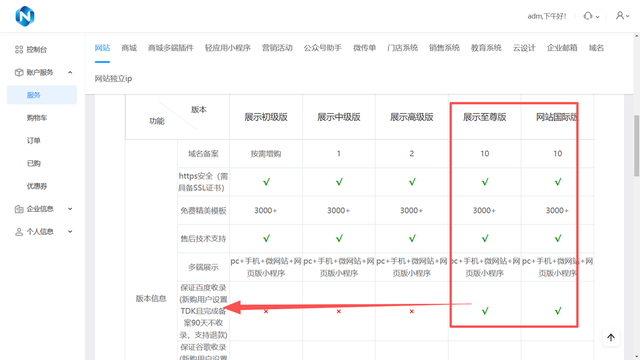
Task: Click the 域名备案 row label
Action: click(x=203, y=154)
